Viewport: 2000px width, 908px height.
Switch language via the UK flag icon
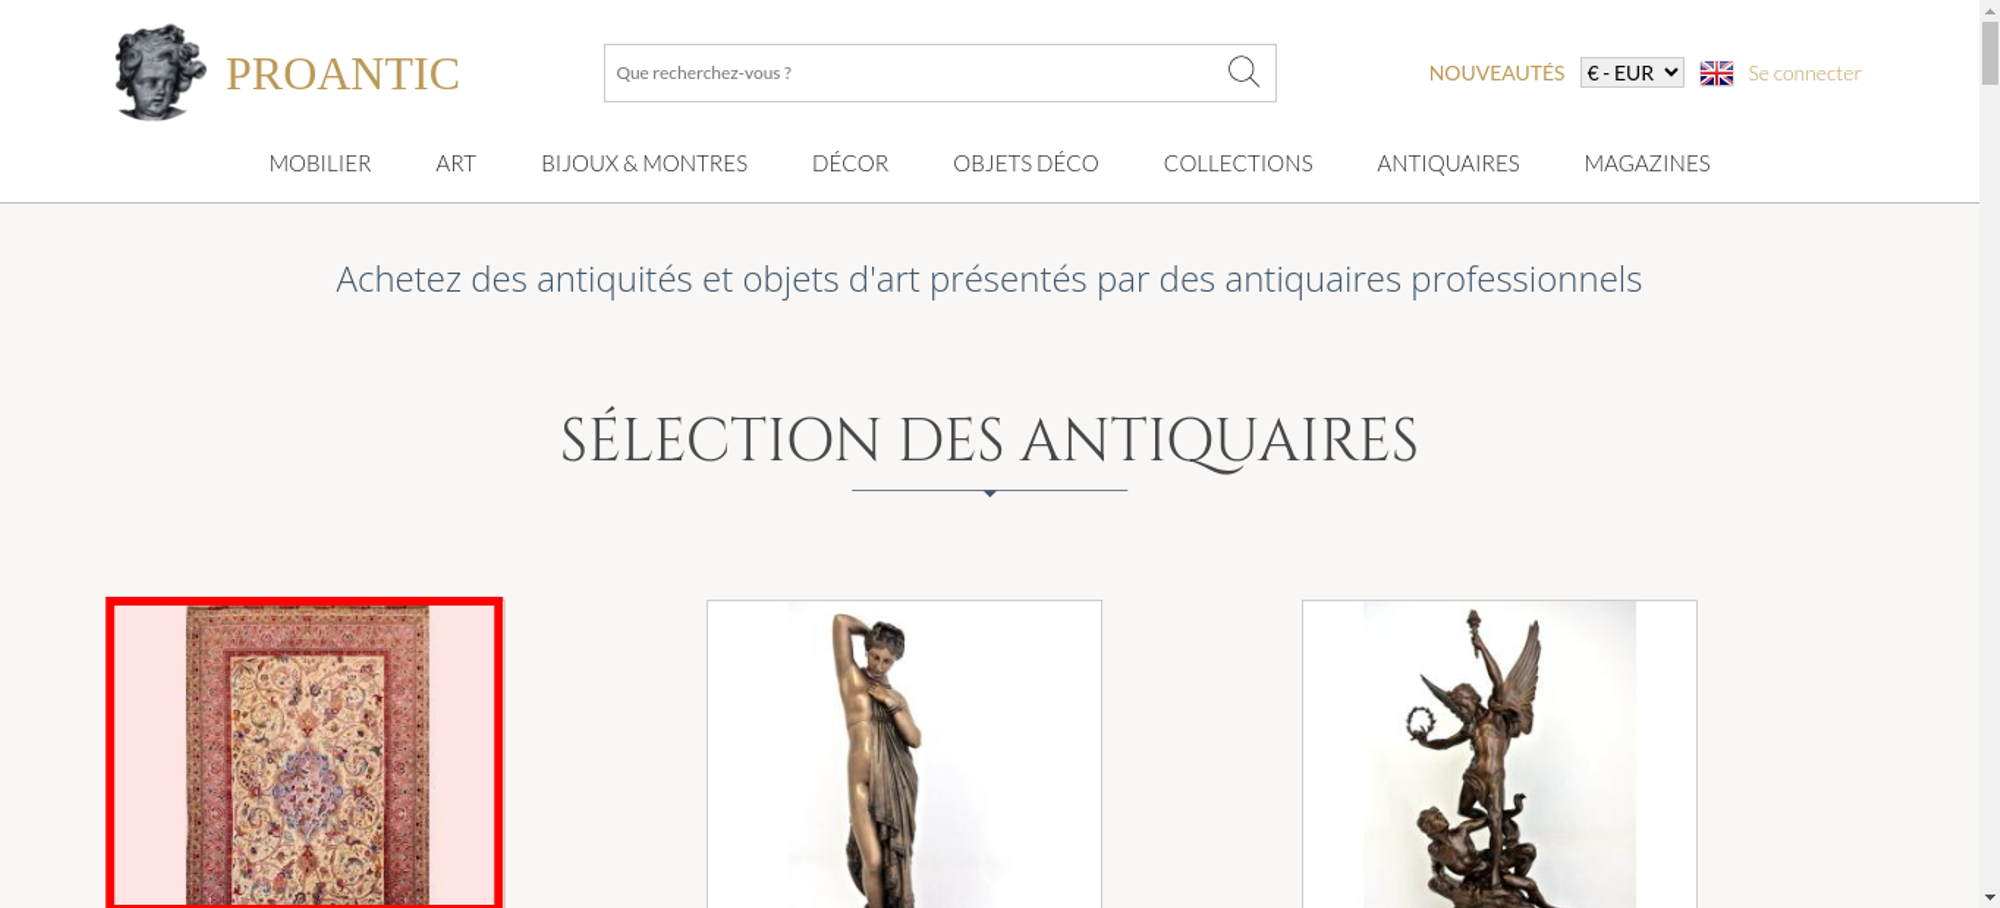coord(1716,73)
